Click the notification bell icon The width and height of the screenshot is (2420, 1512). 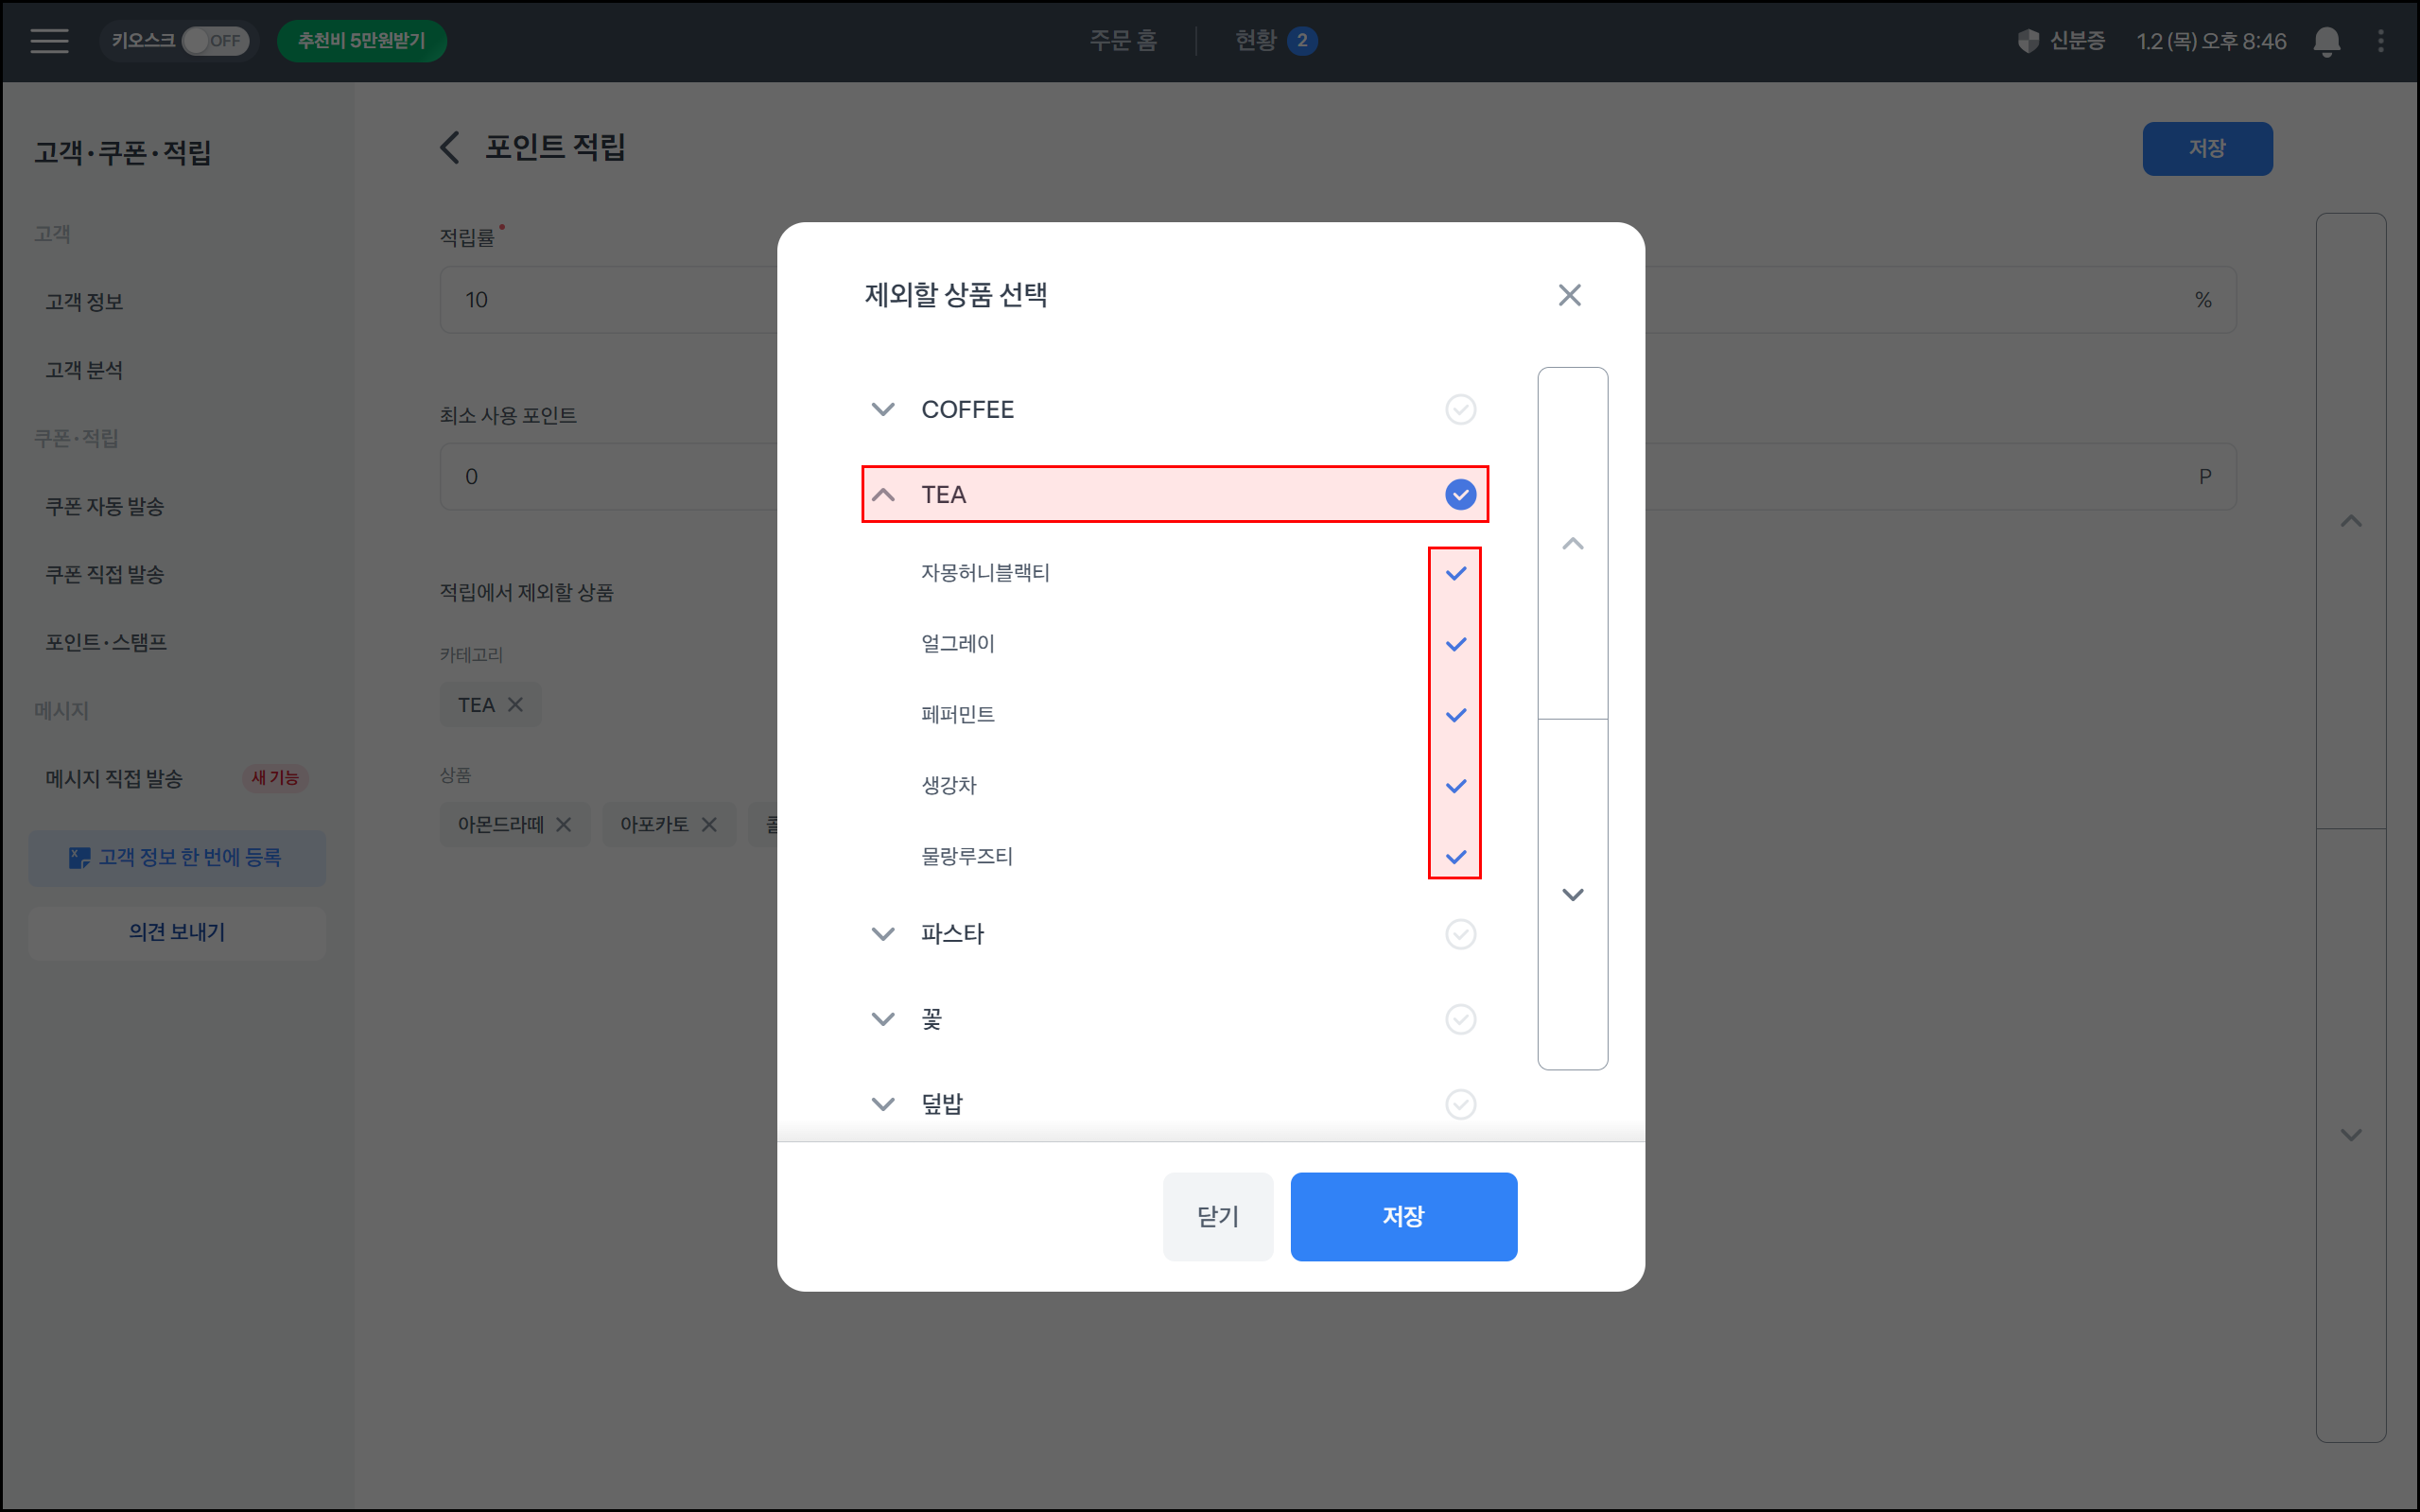click(2327, 41)
